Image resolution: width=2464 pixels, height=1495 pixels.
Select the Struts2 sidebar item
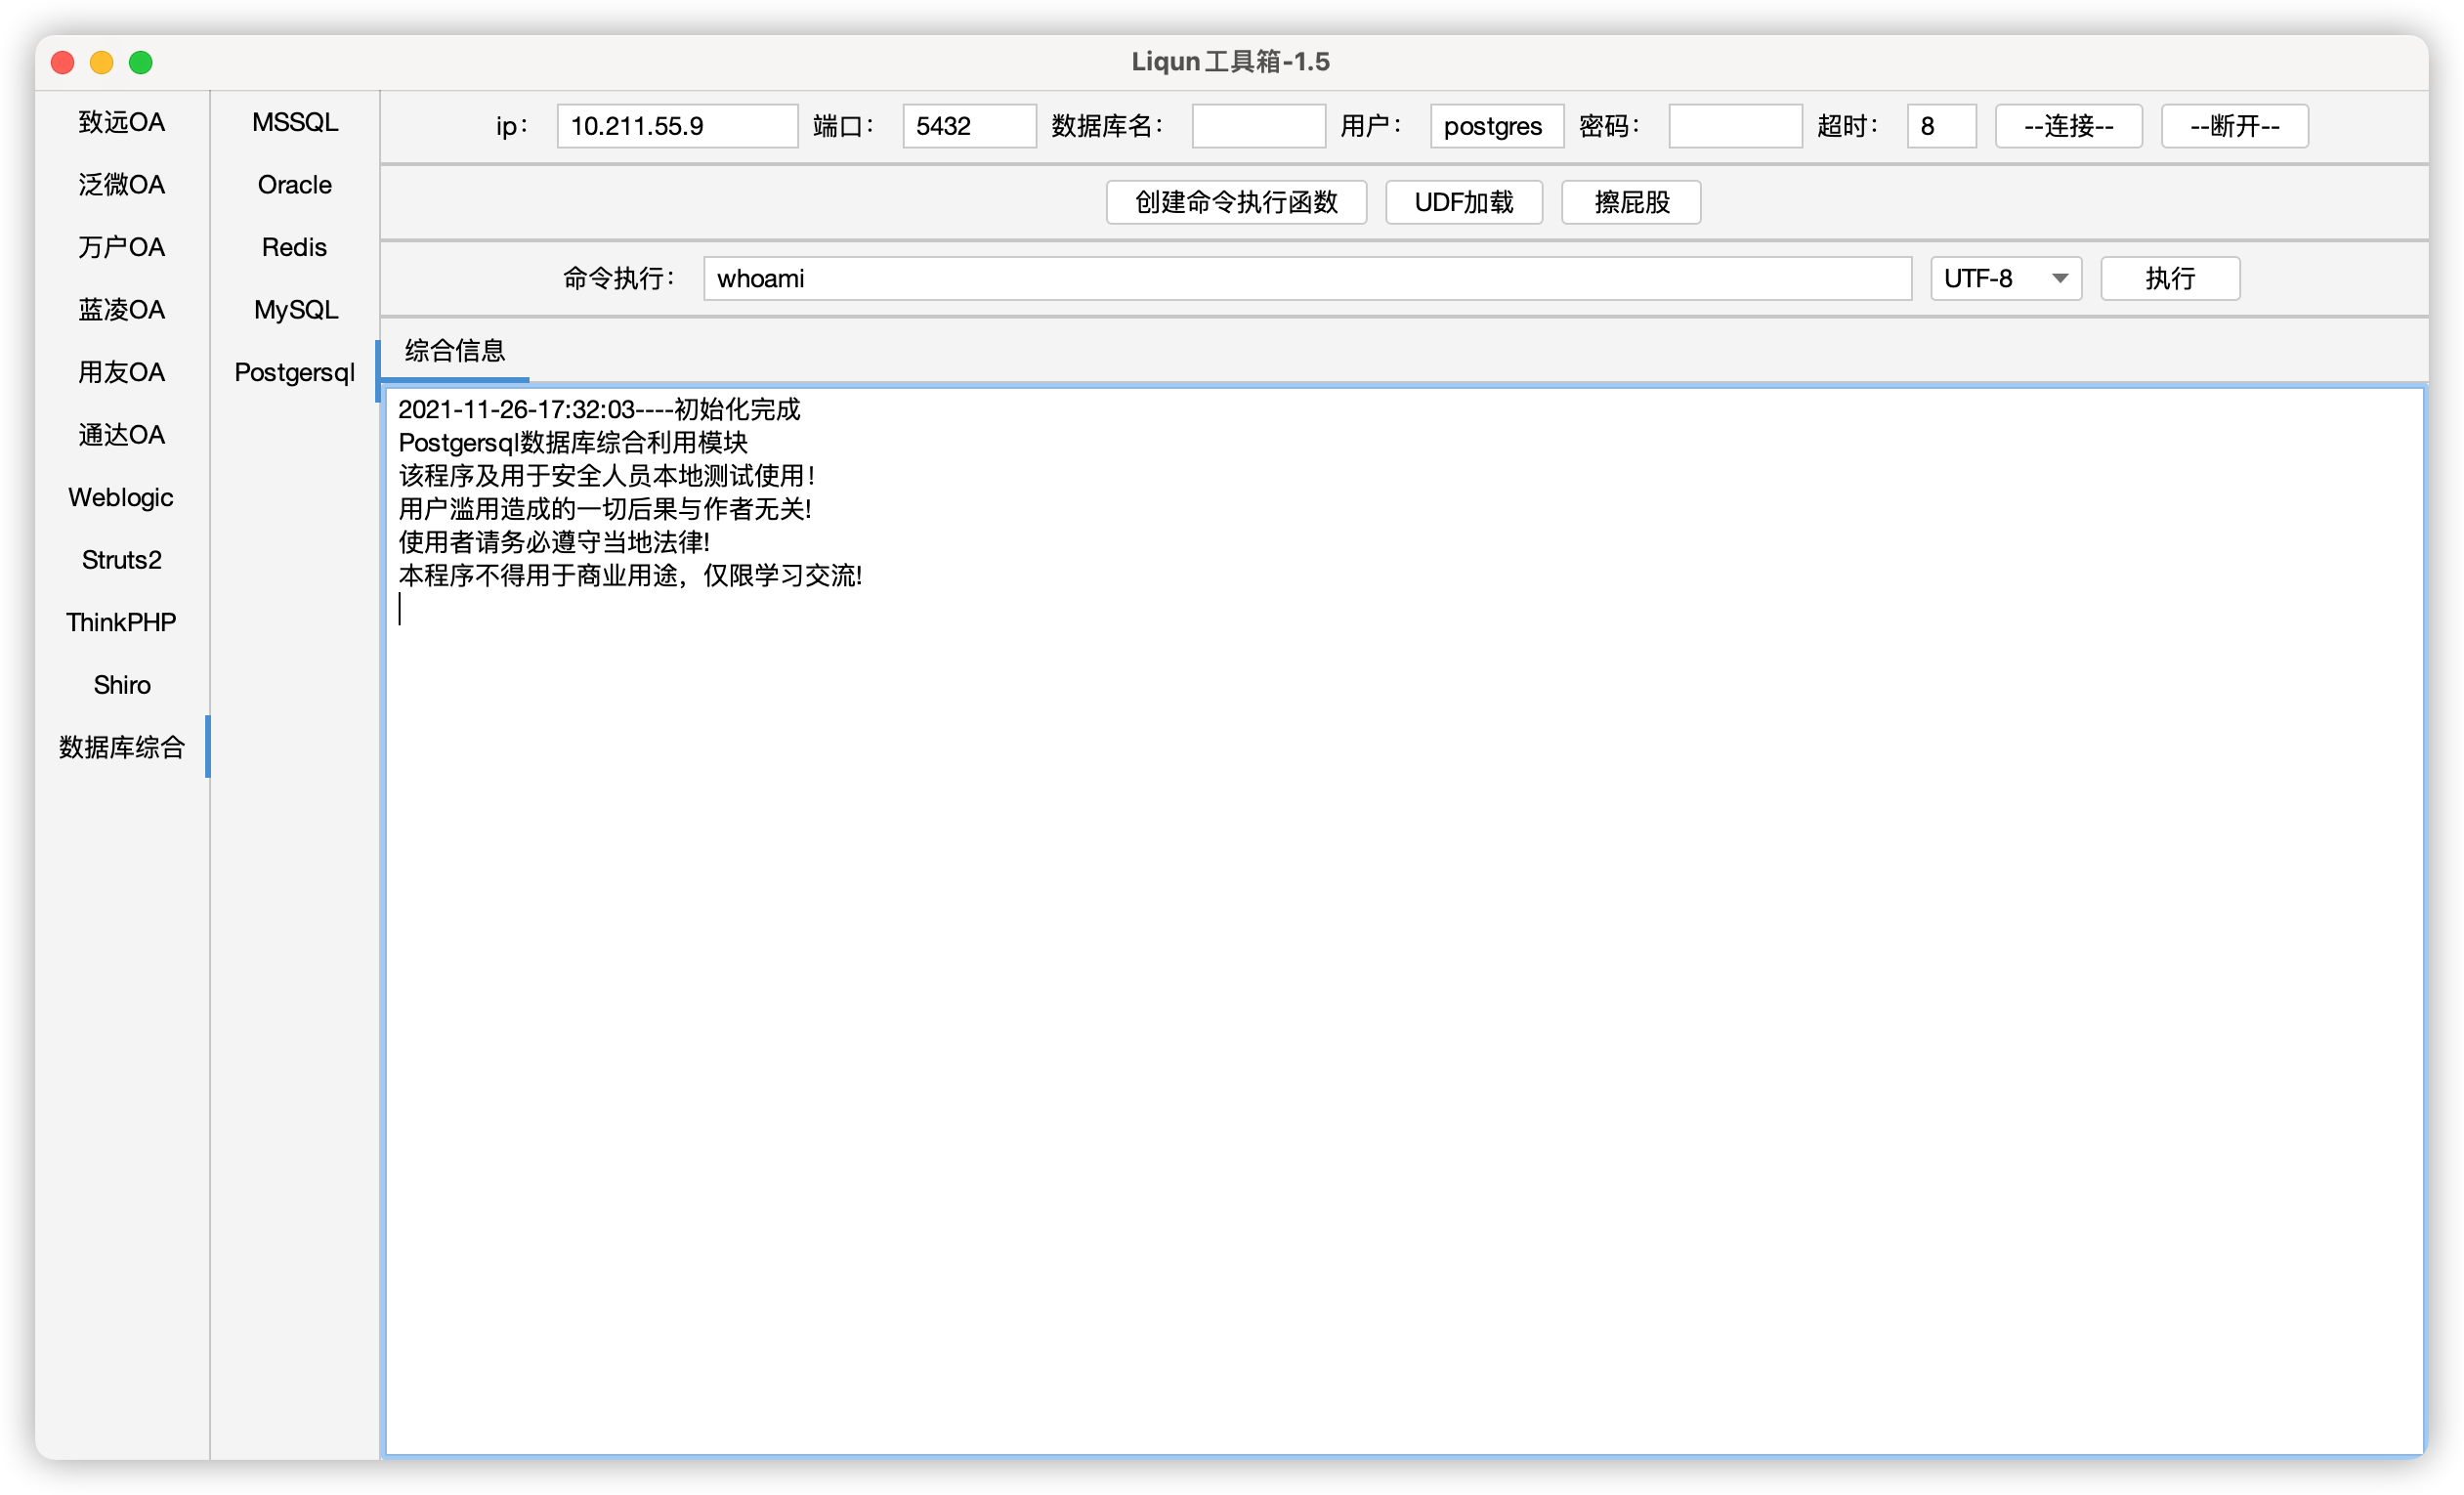pyautogui.click(x=121, y=560)
